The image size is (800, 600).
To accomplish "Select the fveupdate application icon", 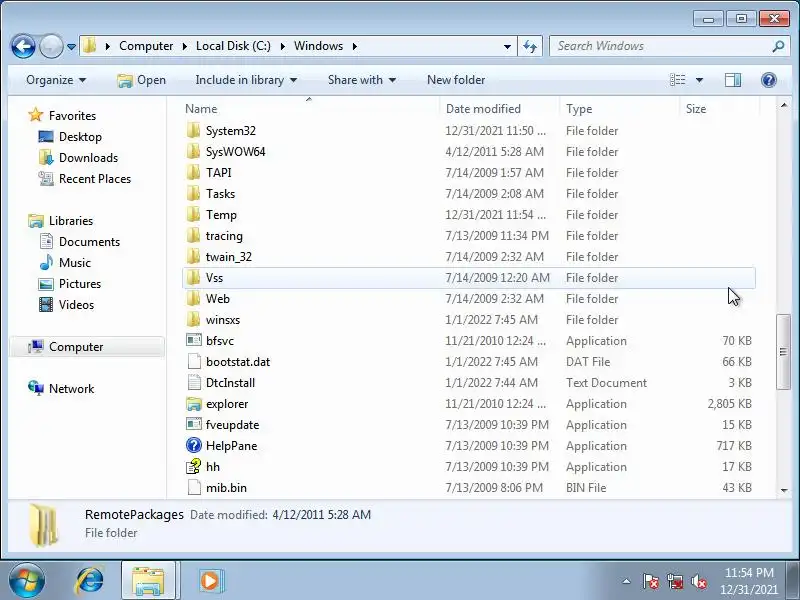I will coord(194,424).
